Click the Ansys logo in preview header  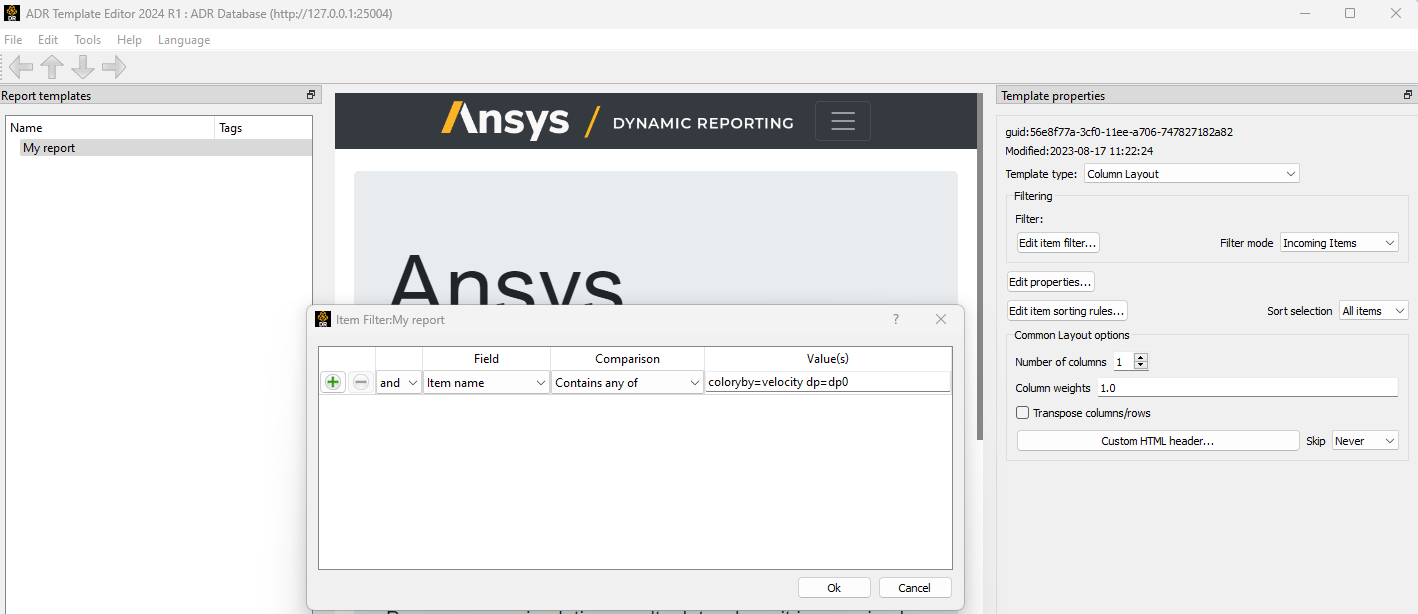[x=505, y=121]
